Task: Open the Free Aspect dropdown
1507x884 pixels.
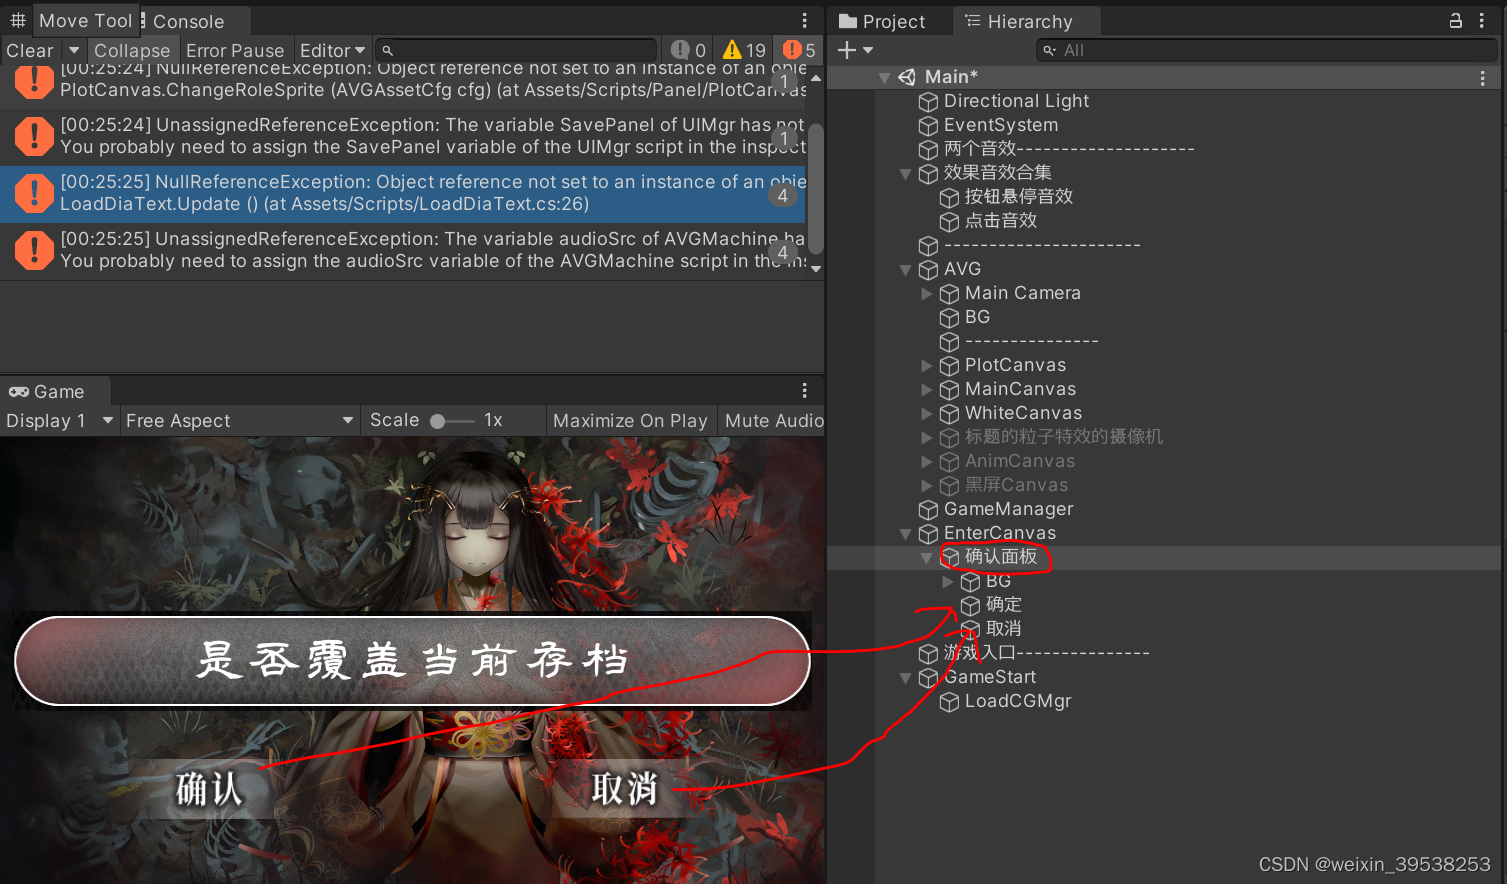Action: (239, 421)
